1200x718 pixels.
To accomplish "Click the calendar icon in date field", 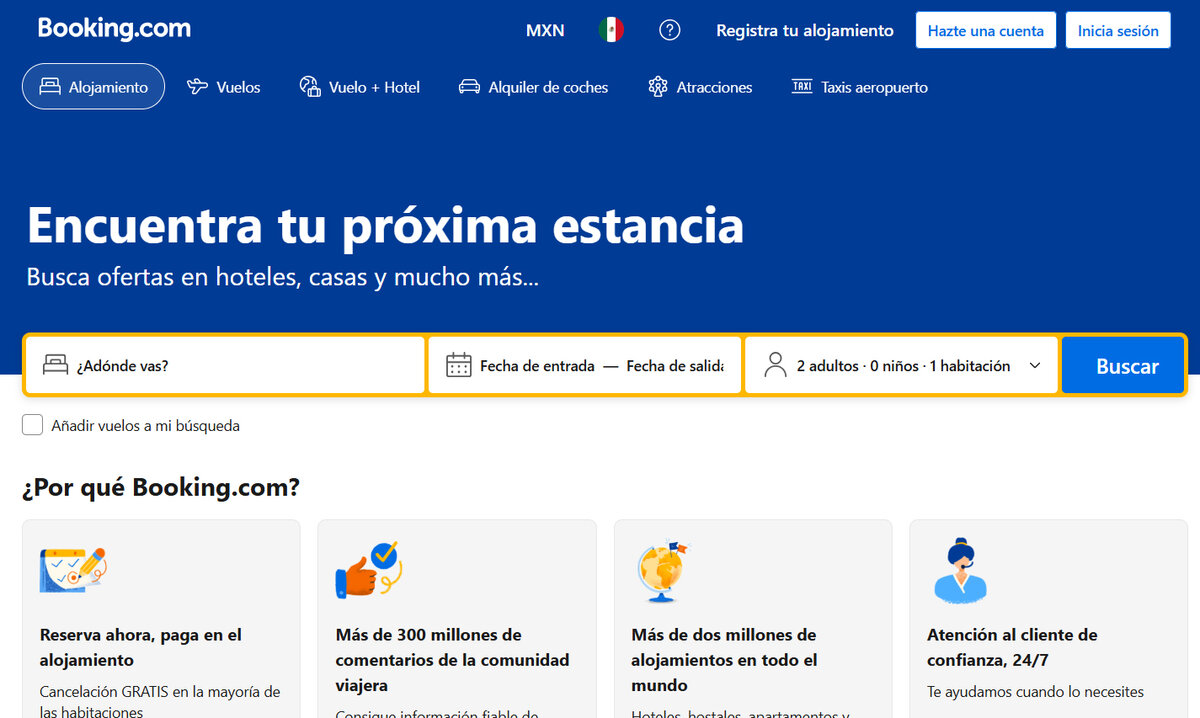I will click(458, 365).
